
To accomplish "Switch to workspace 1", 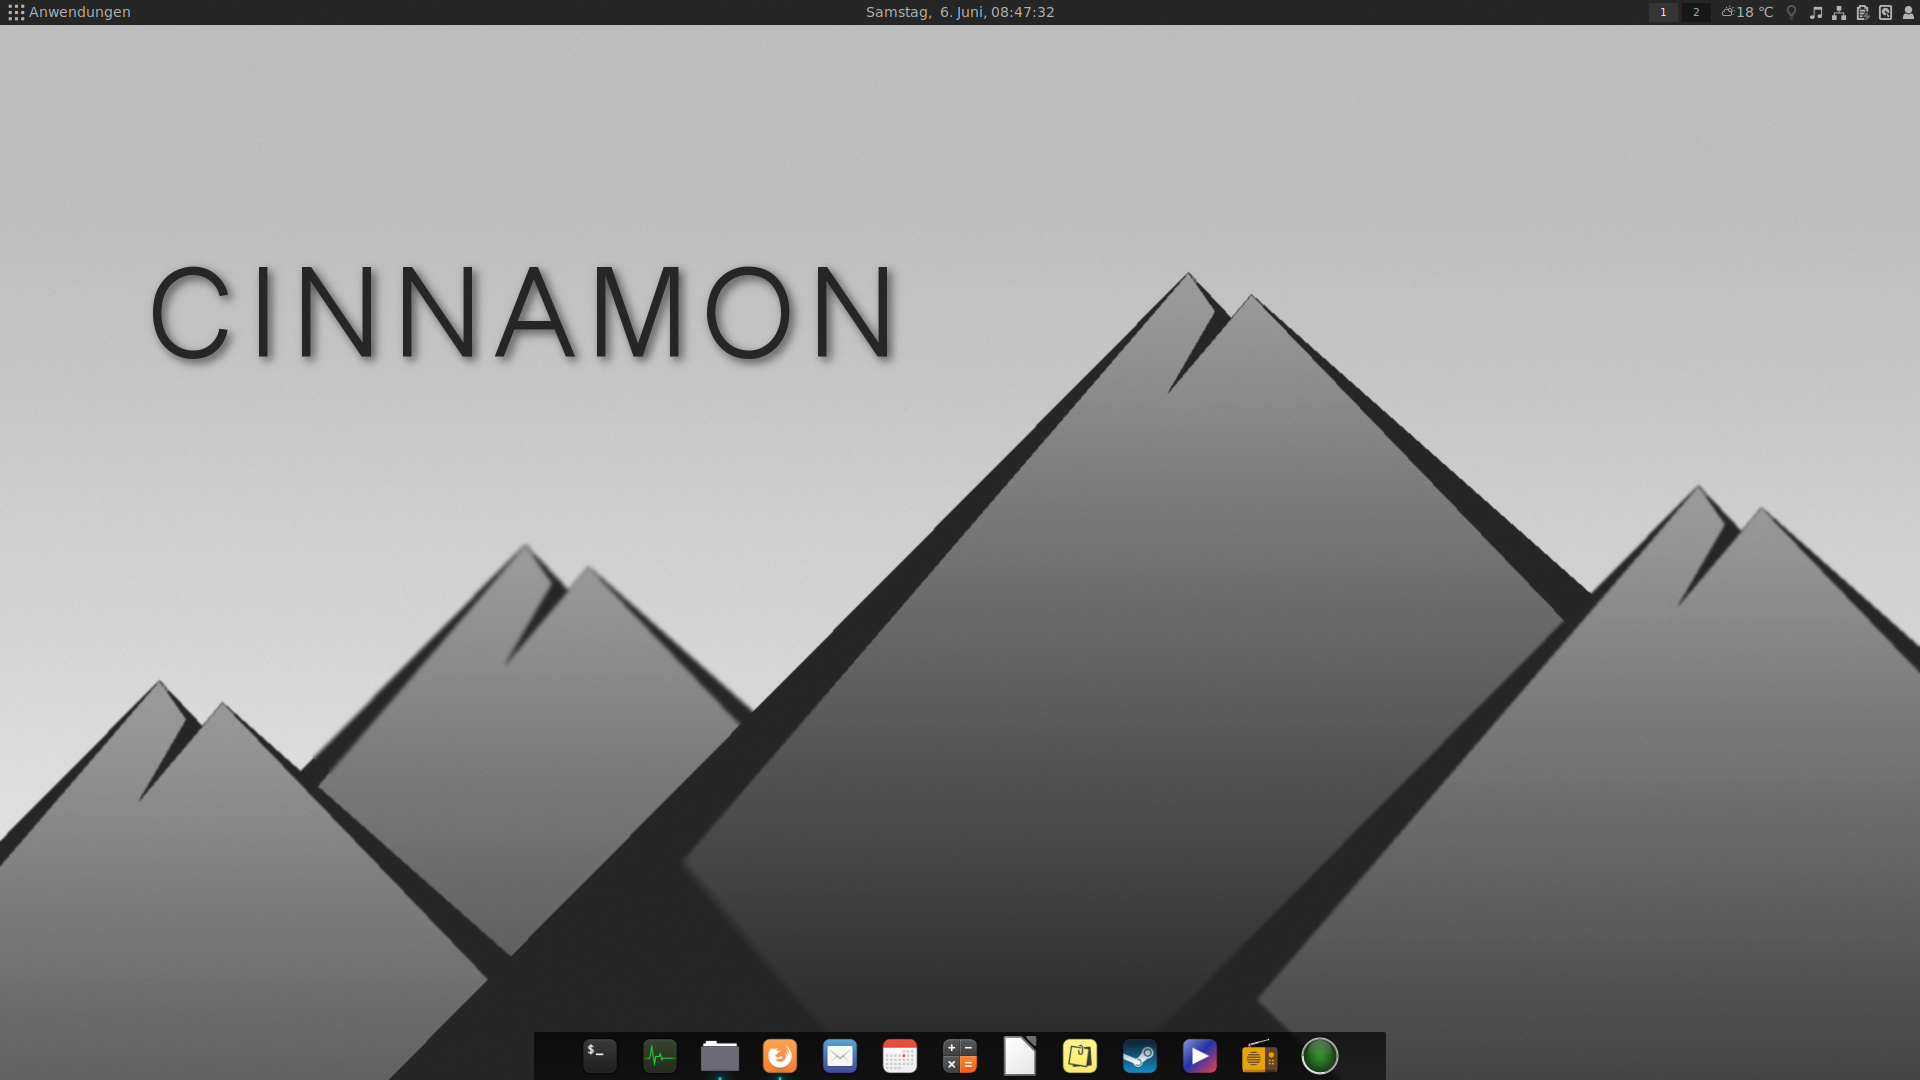I will click(1663, 12).
